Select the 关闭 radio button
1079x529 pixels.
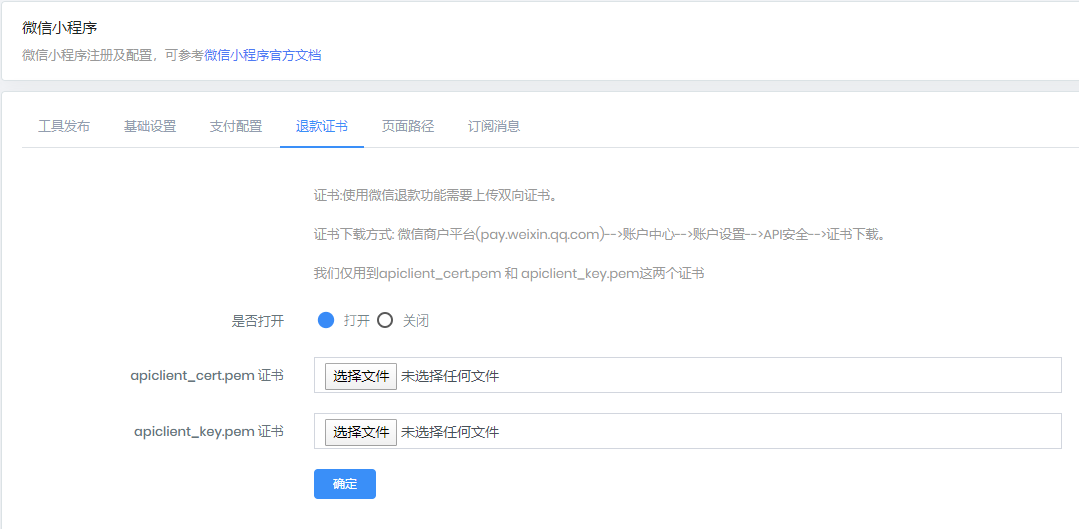pos(385,321)
